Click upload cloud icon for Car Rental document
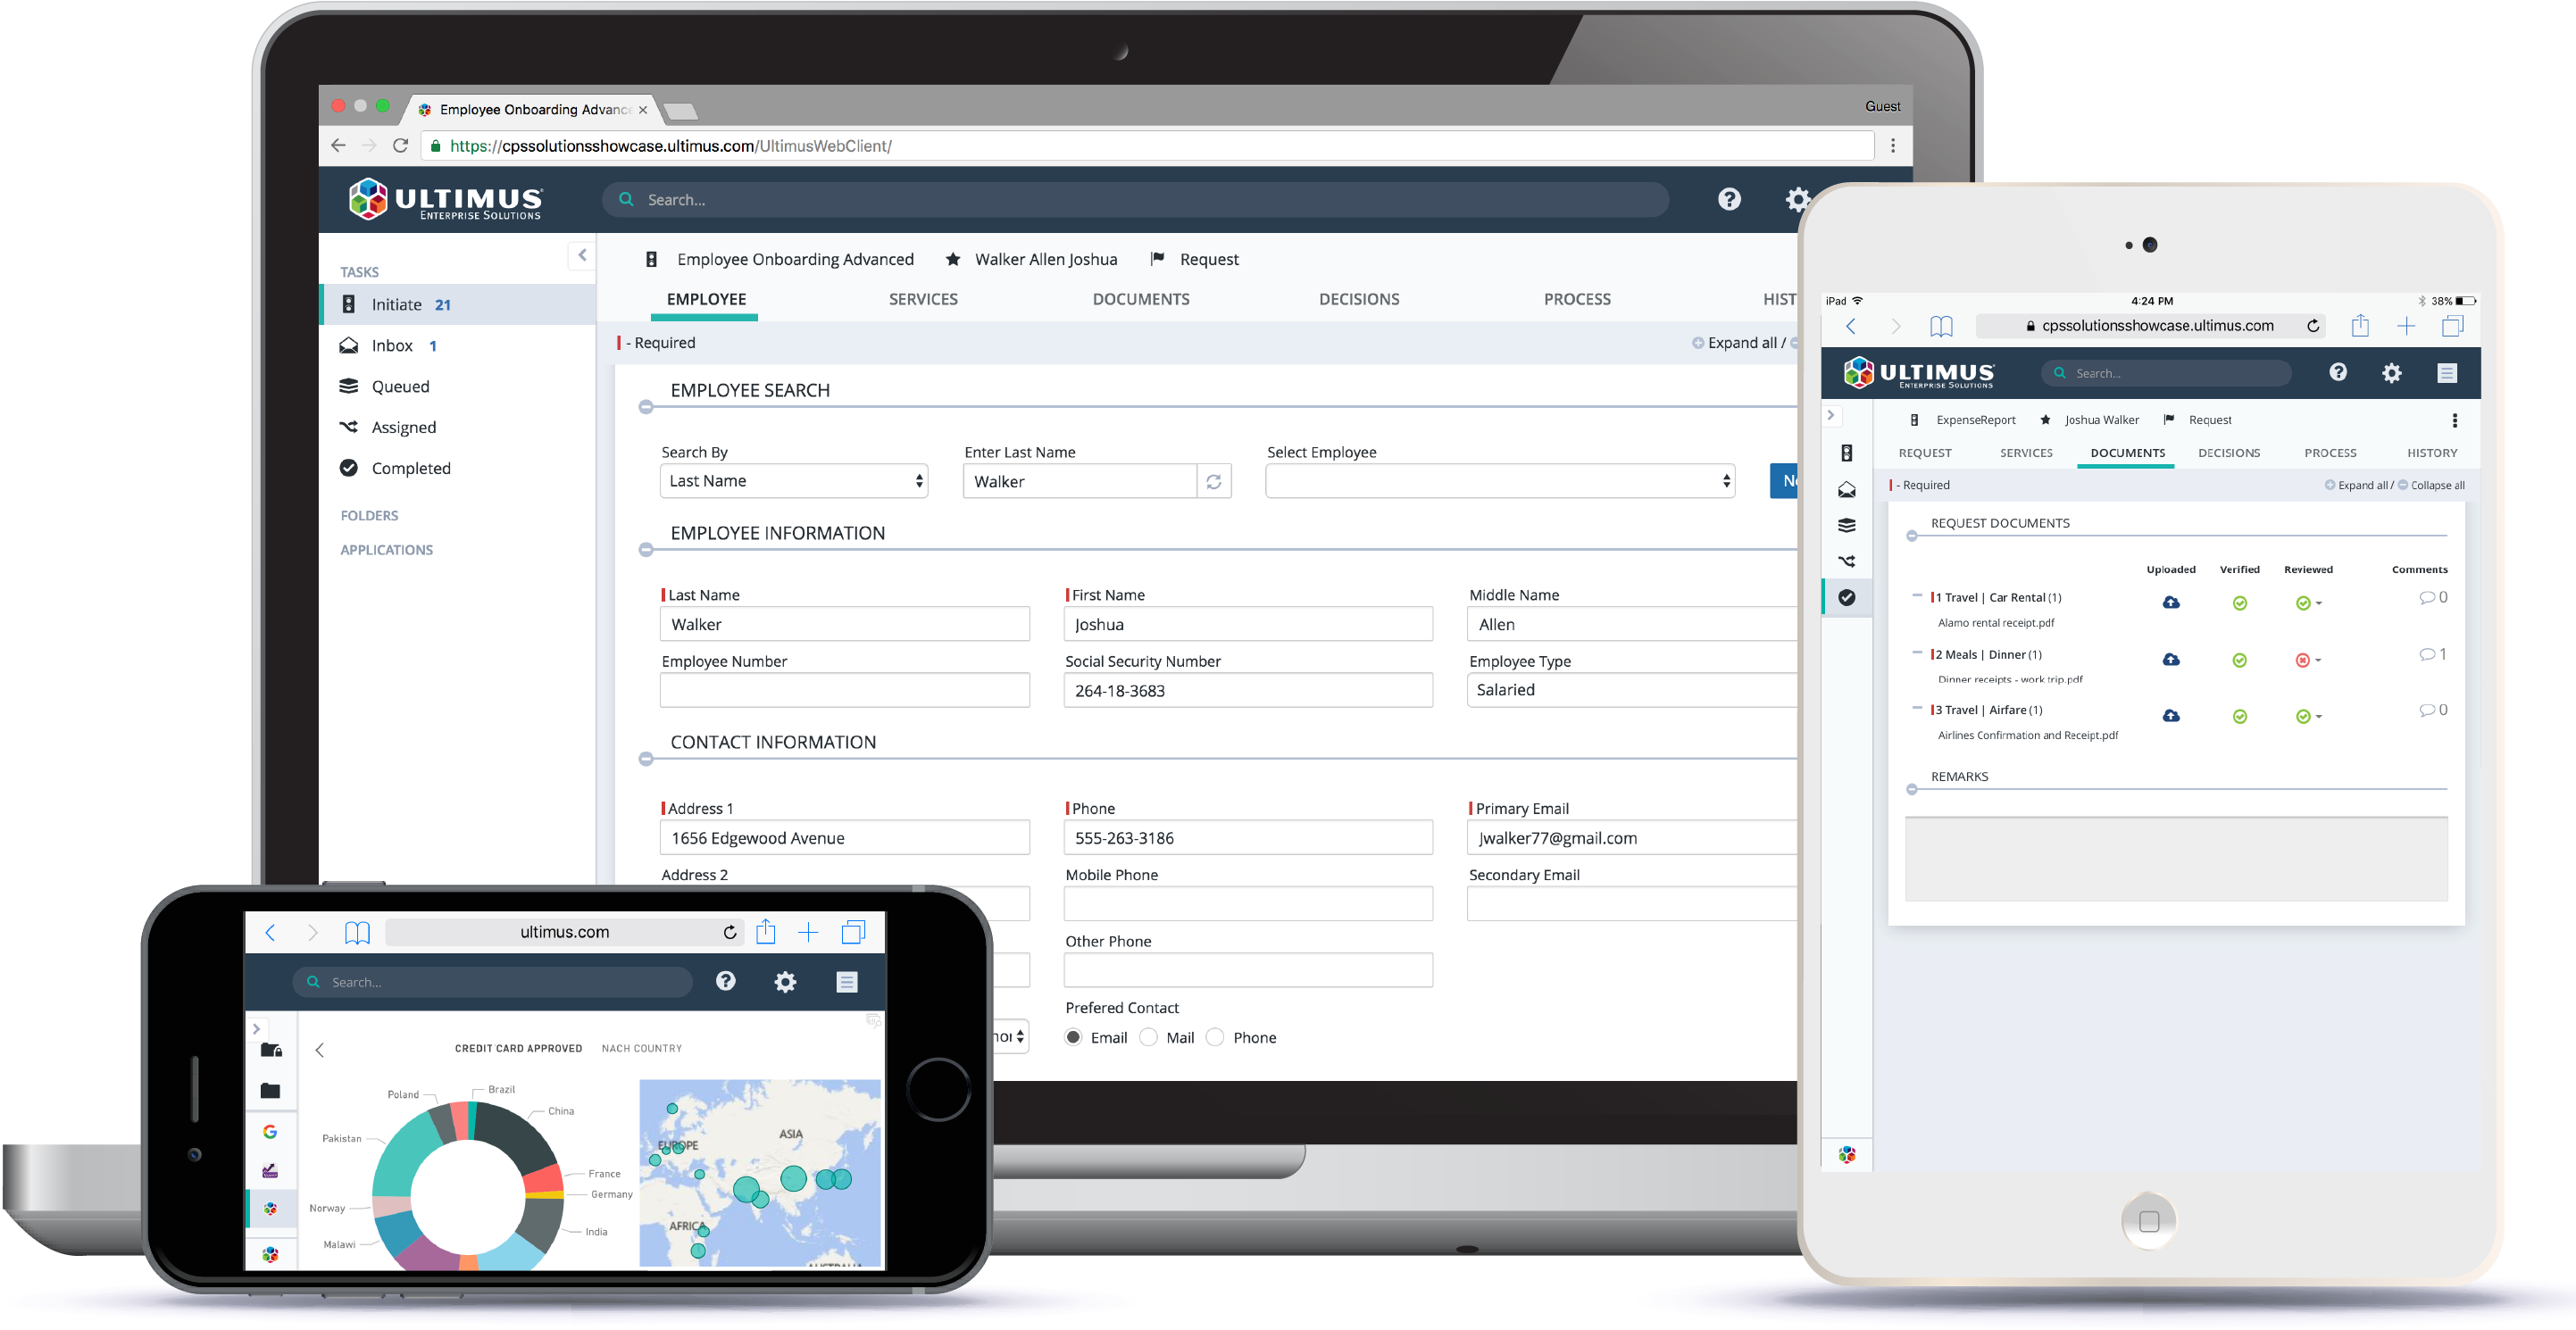The width and height of the screenshot is (2576, 1330). 2171,603
